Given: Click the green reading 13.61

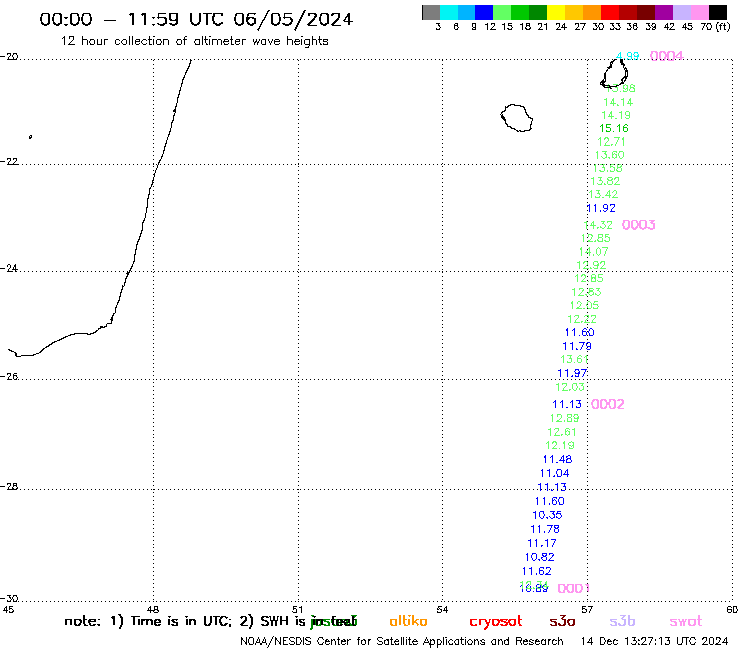Looking at the screenshot, I should tap(574, 359).
